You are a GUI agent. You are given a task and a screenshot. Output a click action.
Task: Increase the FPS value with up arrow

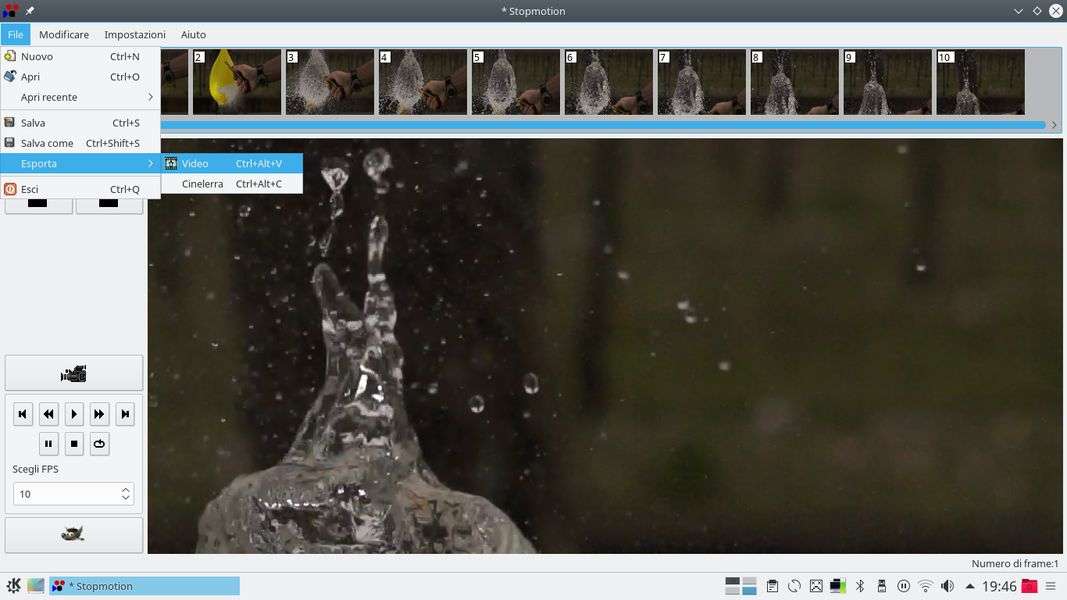pyautogui.click(x=125, y=489)
